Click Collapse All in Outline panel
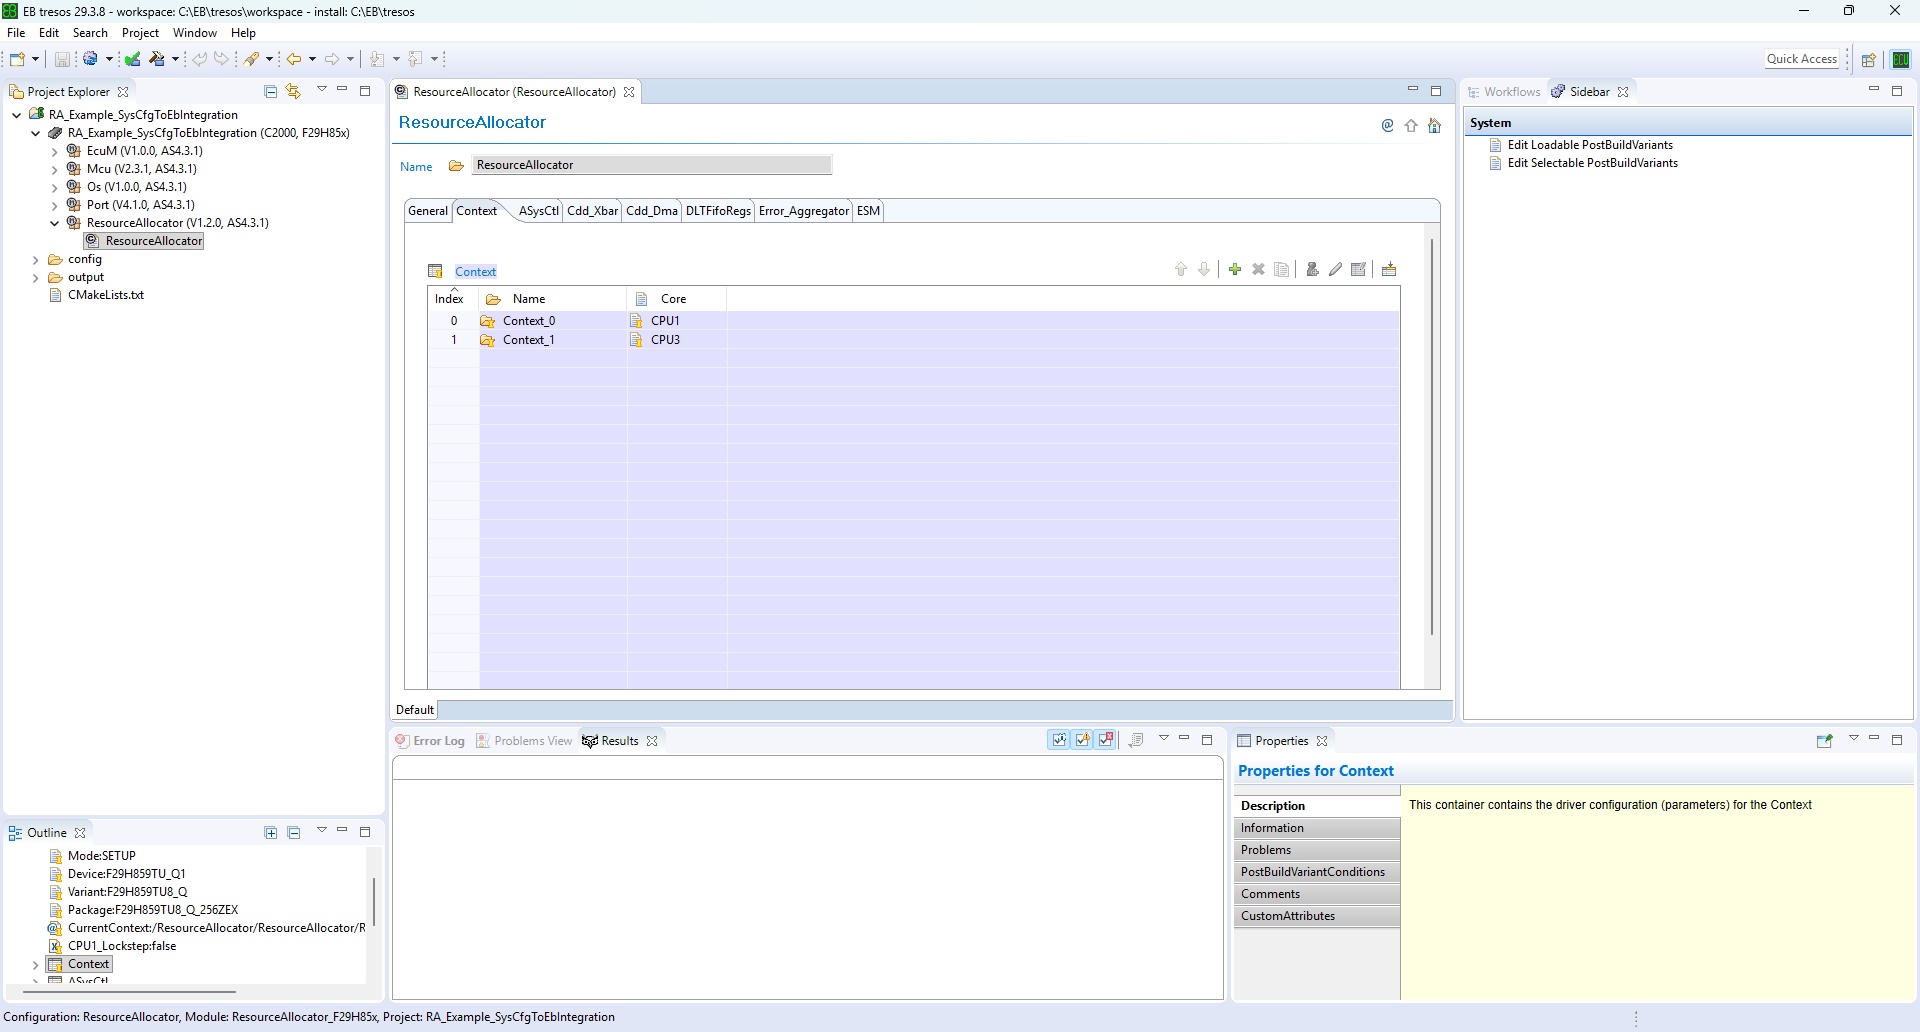Image resolution: width=1920 pixels, height=1032 pixels. pyautogui.click(x=294, y=832)
